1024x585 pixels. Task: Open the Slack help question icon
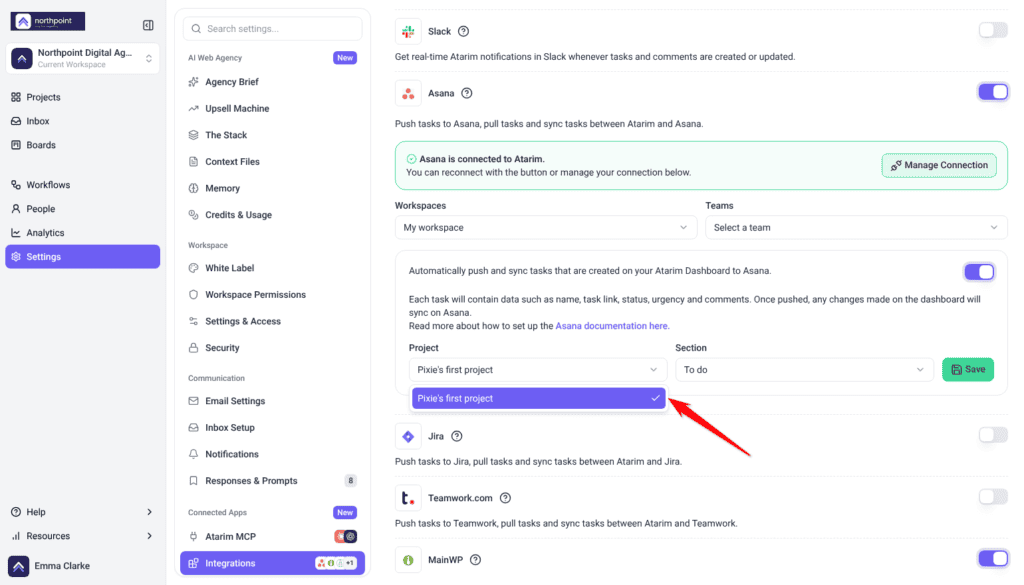tap(464, 31)
